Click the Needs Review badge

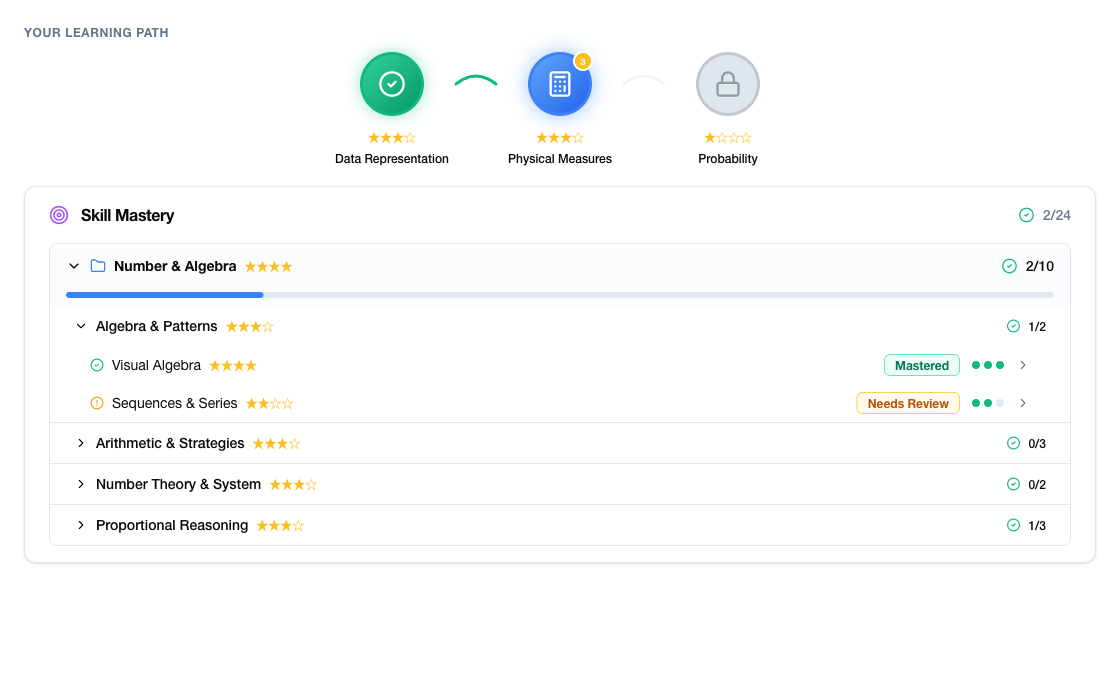pos(907,403)
